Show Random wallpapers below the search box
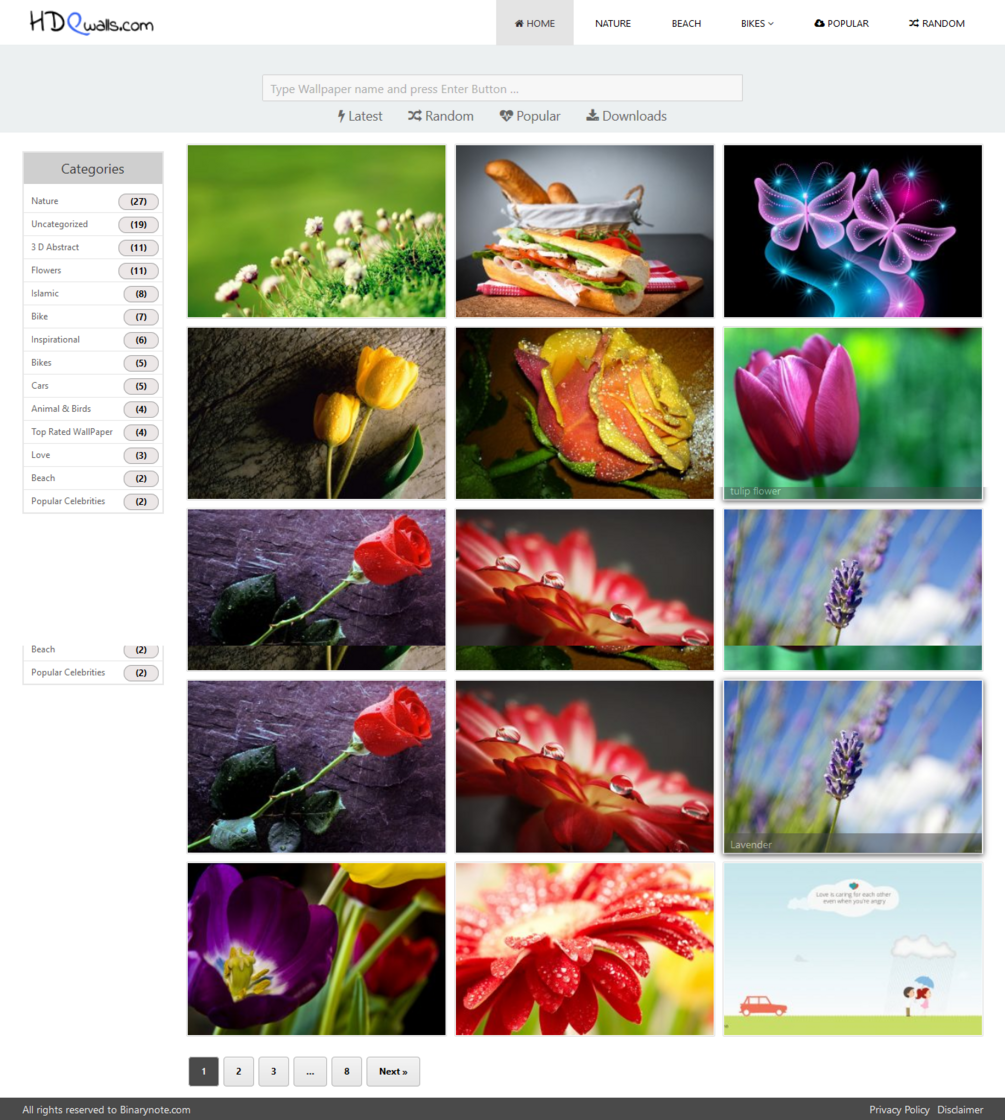This screenshot has height=1120, width=1005. click(x=441, y=116)
